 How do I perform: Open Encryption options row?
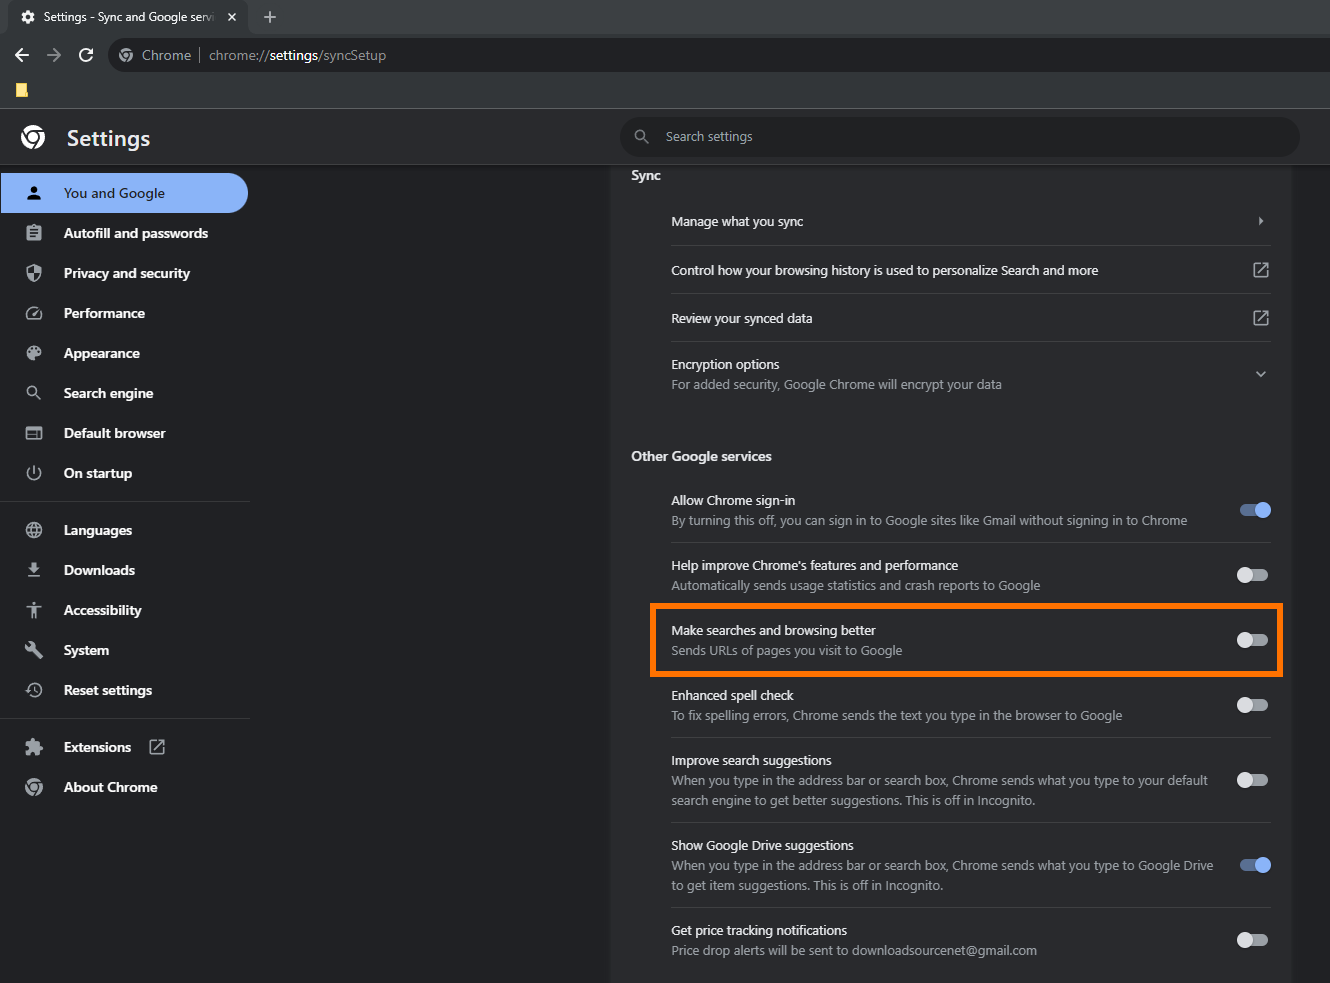pyautogui.click(x=971, y=374)
